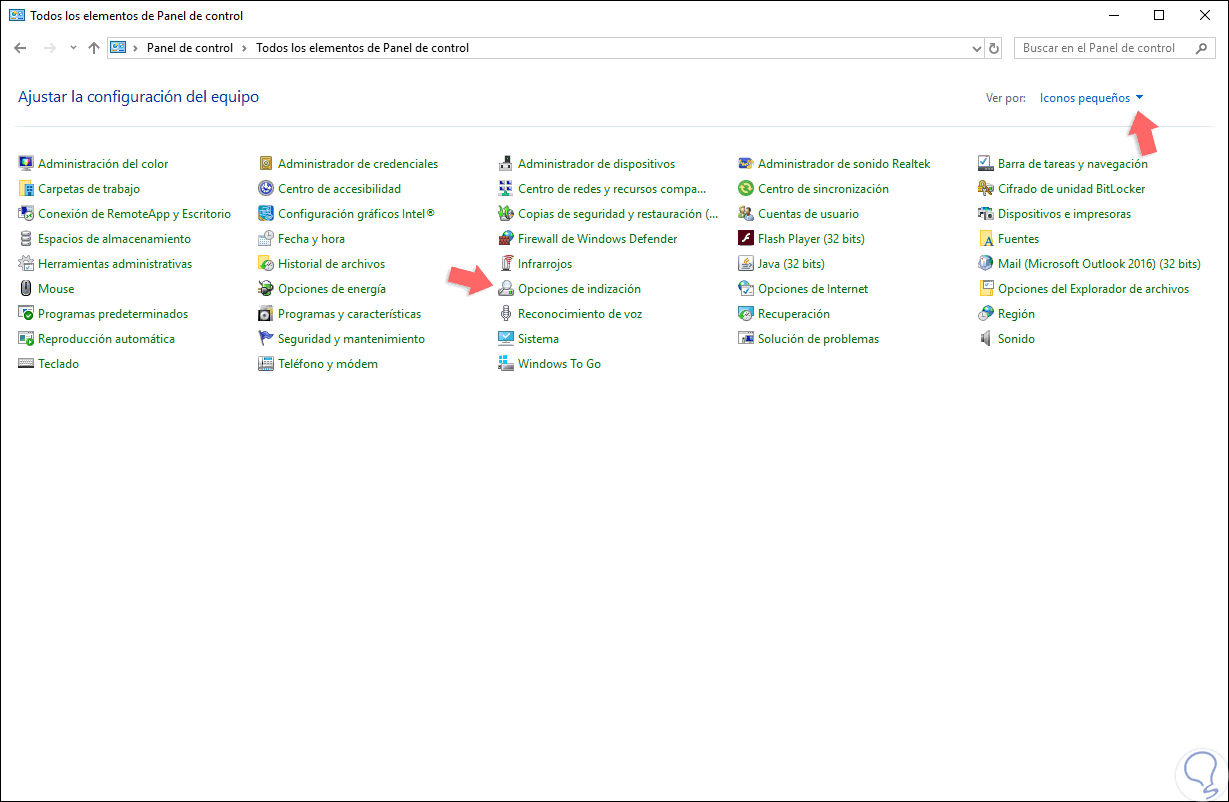Open the Seguridad y mantenimiento flag icon
The height and width of the screenshot is (802, 1229).
[x=266, y=339]
